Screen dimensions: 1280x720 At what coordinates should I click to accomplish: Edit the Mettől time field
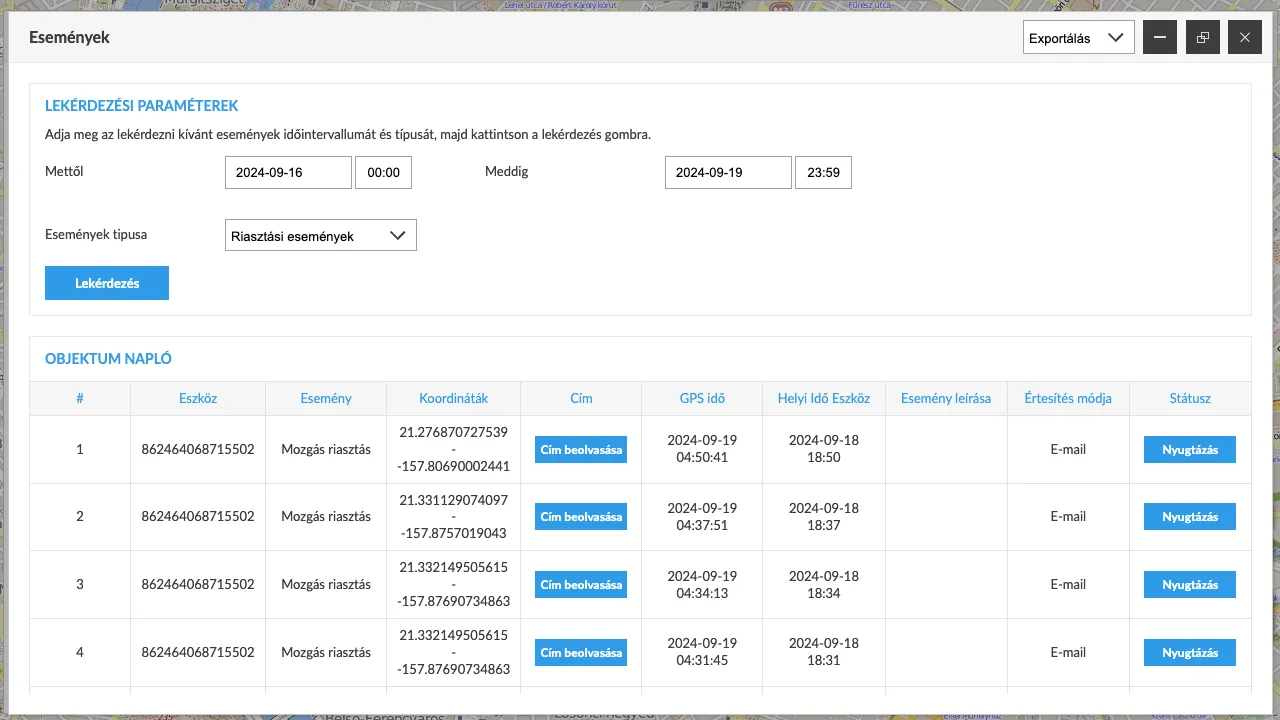pyautogui.click(x=383, y=172)
